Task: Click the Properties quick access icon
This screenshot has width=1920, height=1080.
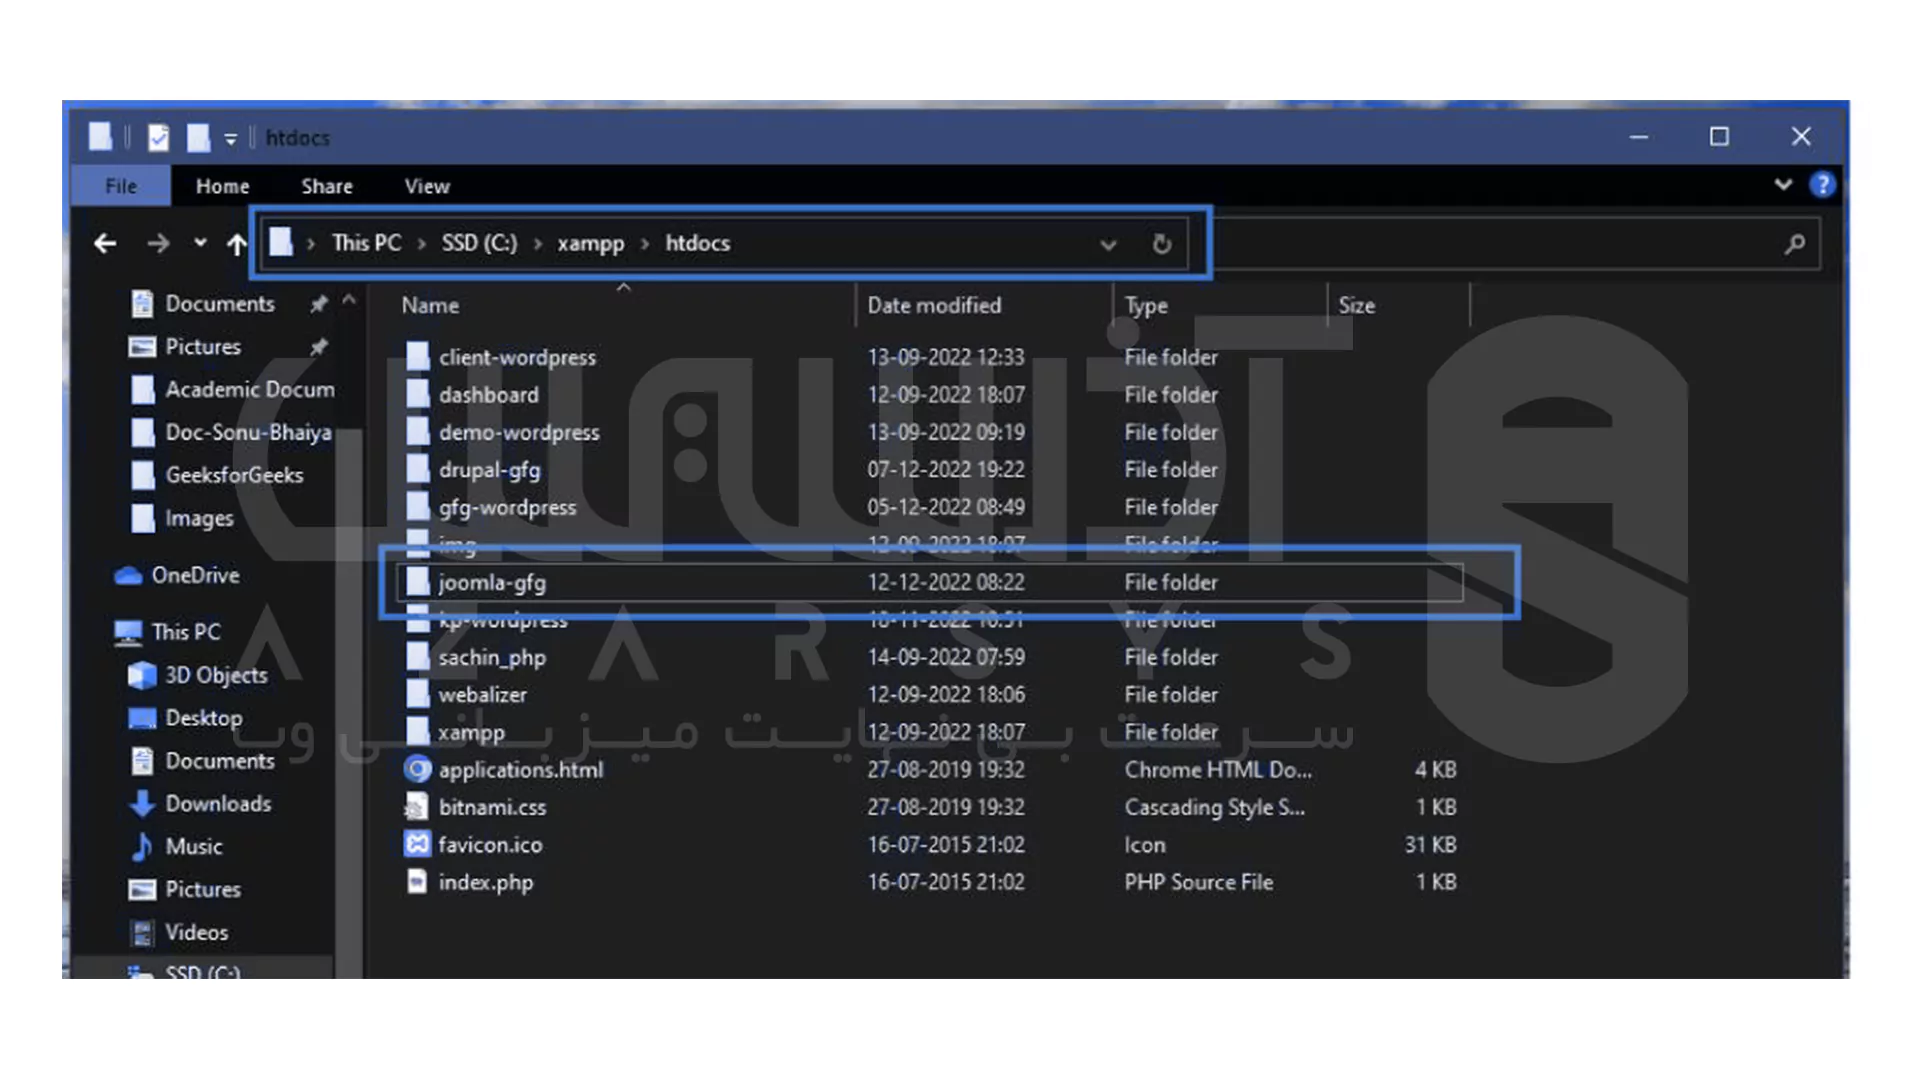Action: [x=158, y=138]
